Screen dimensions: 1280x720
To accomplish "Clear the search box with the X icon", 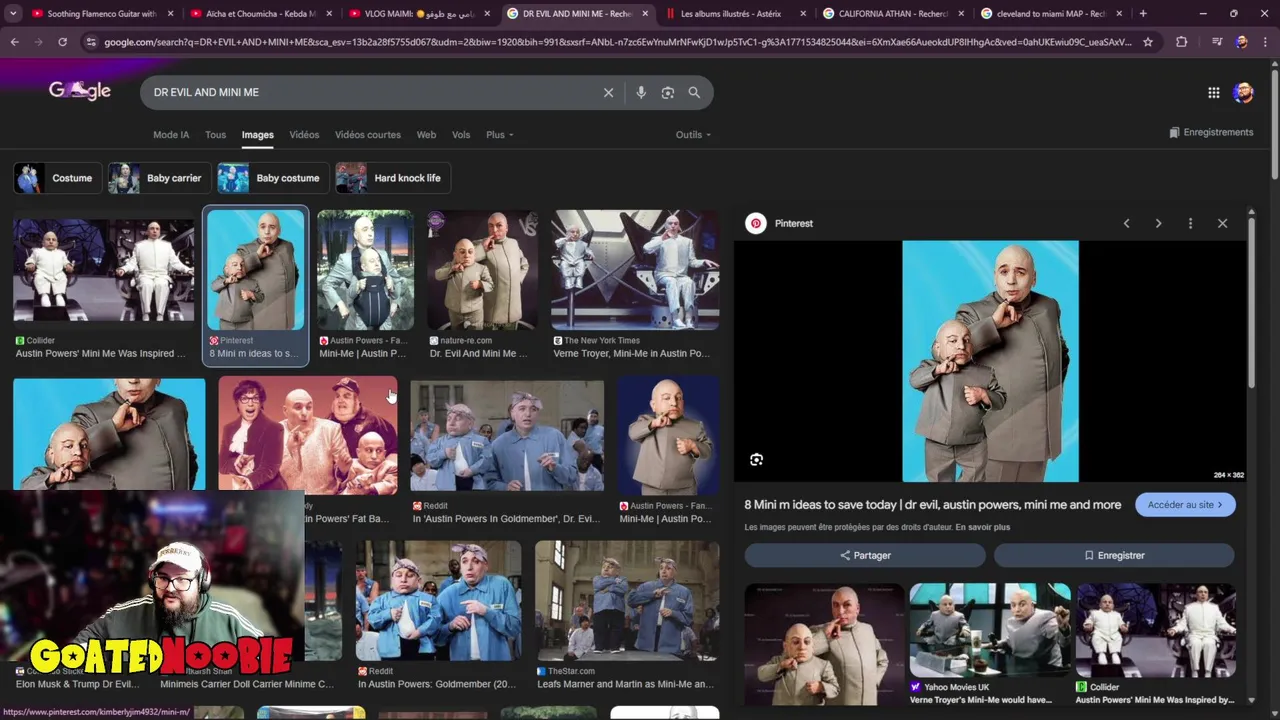I will tap(608, 92).
